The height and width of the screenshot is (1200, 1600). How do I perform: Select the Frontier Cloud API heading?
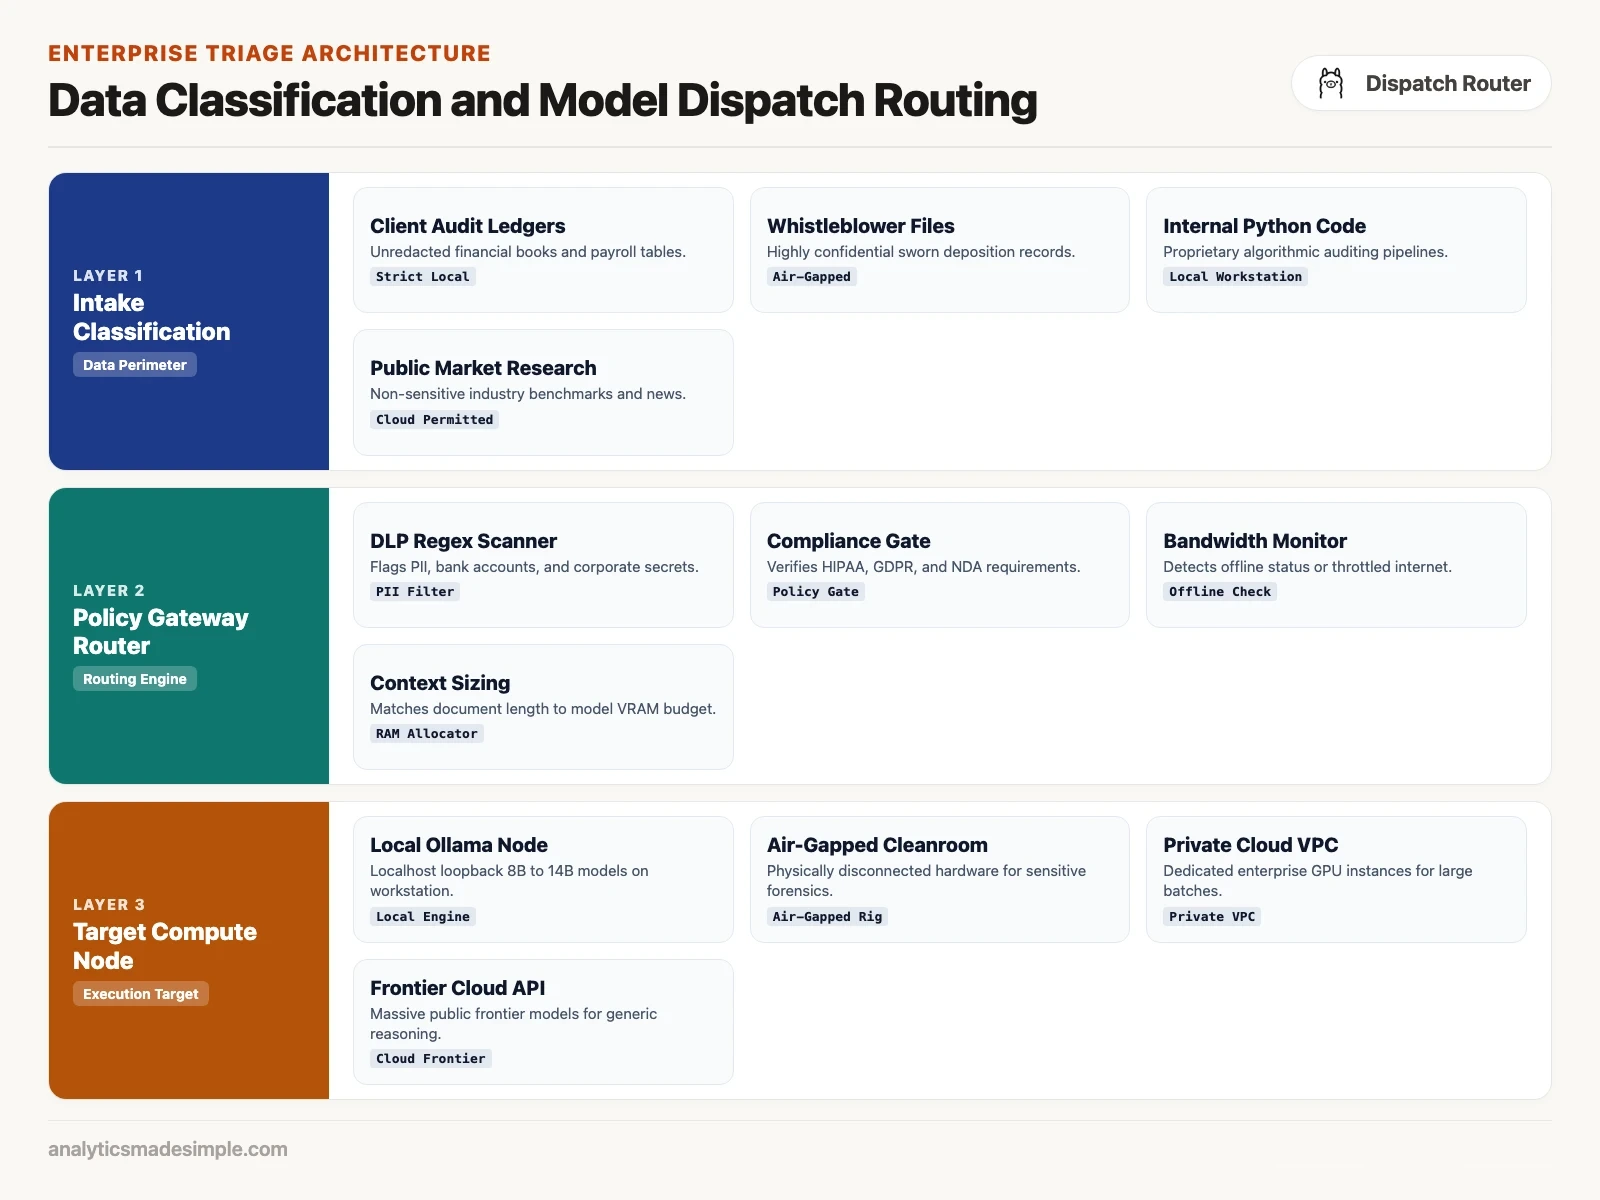tap(457, 988)
